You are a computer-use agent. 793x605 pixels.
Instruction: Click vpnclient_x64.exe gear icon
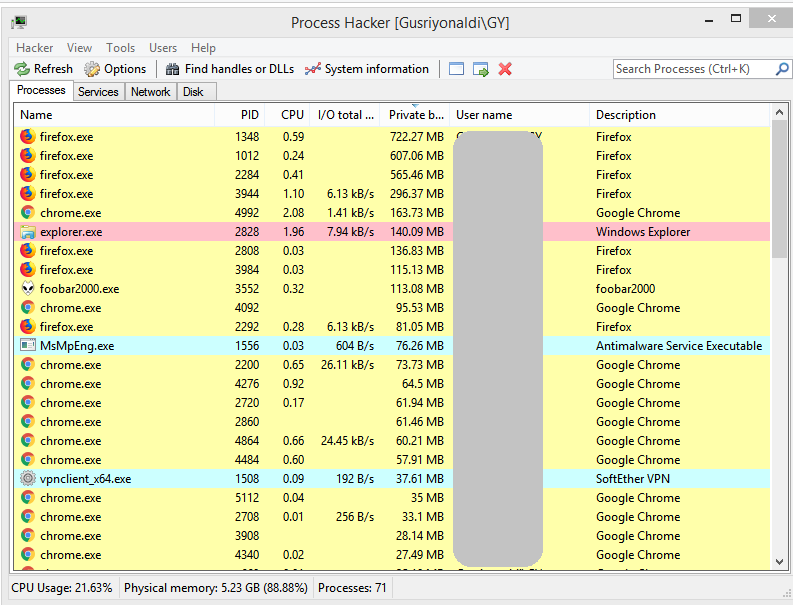27,479
